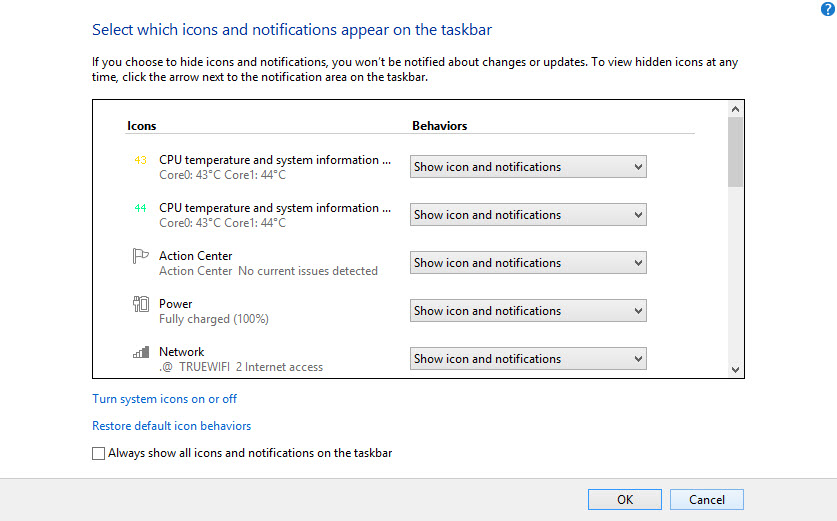Image resolution: width=837 pixels, height=521 pixels.
Task: Open behavior dropdown for second CPU temperature
Action: pos(528,215)
